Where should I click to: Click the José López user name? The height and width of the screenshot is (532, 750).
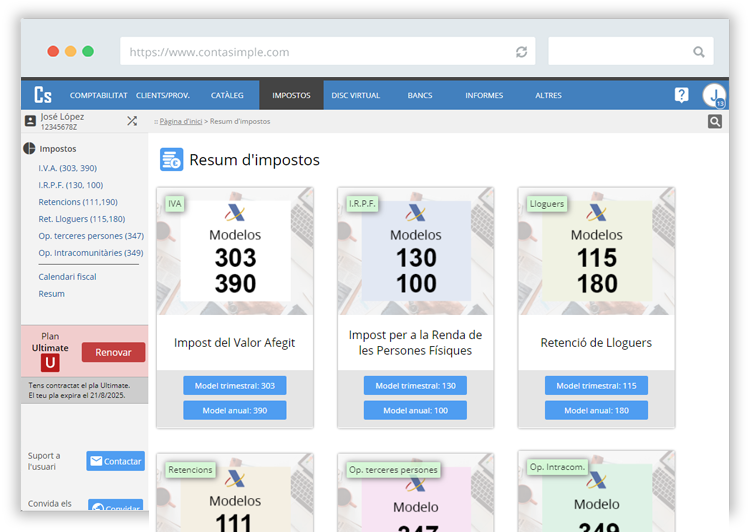[62, 117]
